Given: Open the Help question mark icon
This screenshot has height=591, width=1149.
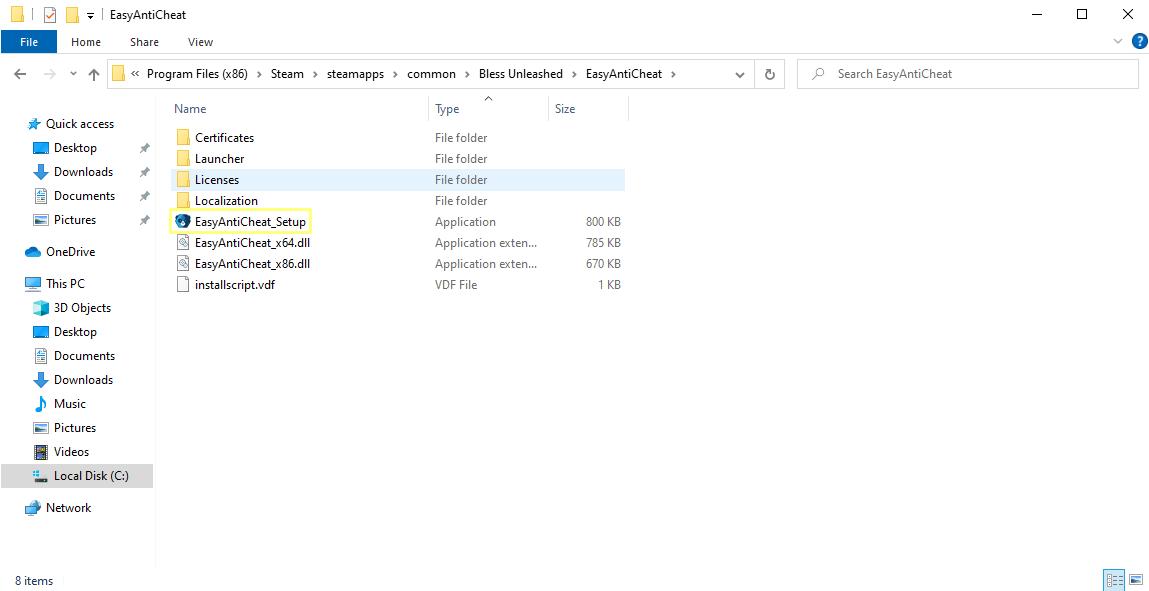Looking at the screenshot, I should pyautogui.click(x=1138, y=41).
